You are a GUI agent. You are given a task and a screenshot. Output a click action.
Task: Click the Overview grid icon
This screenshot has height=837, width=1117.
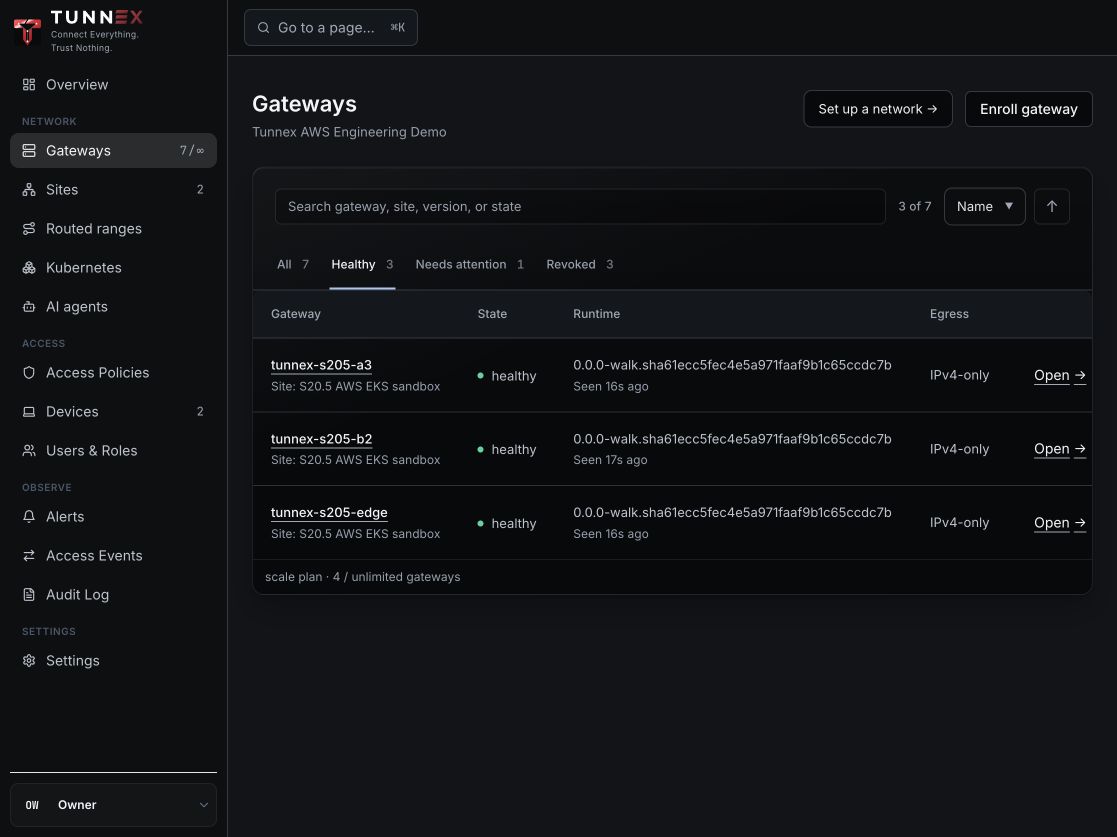(x=28, y=85)
